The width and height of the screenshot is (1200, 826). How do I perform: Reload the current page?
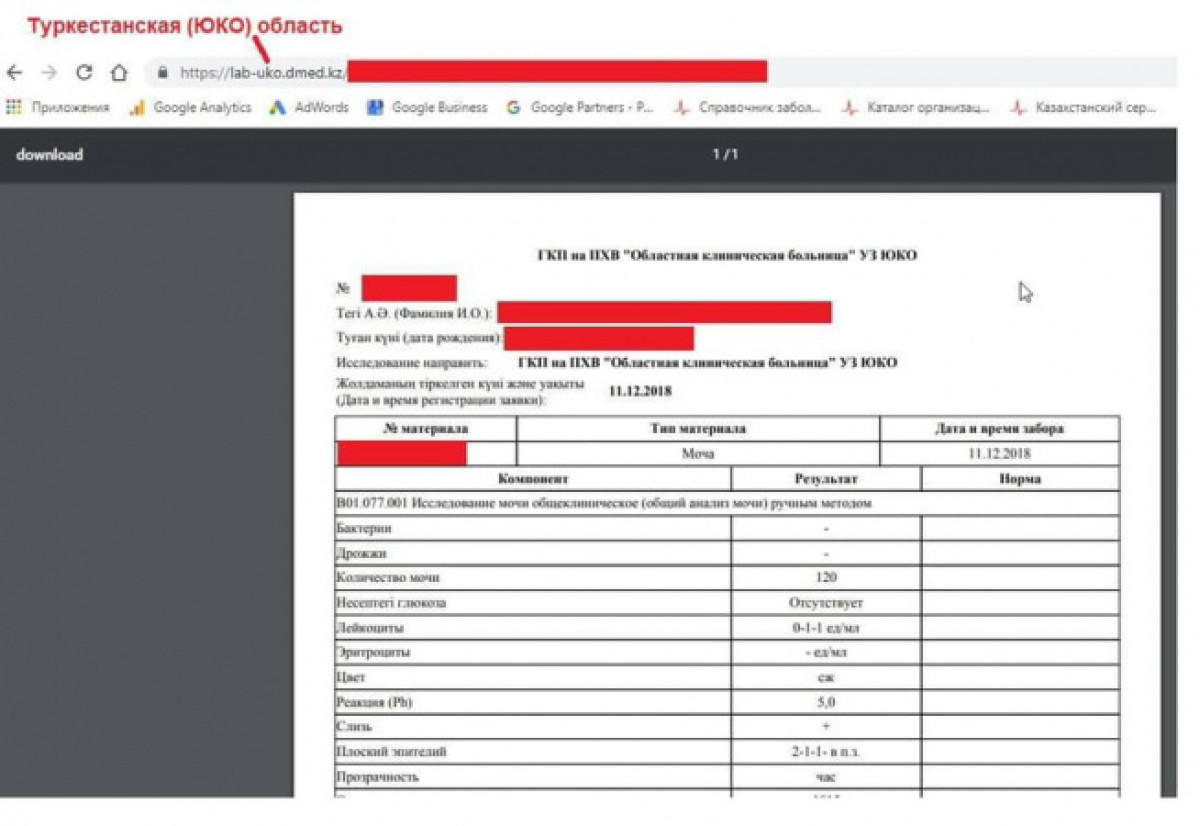click(x=84, y=73)
